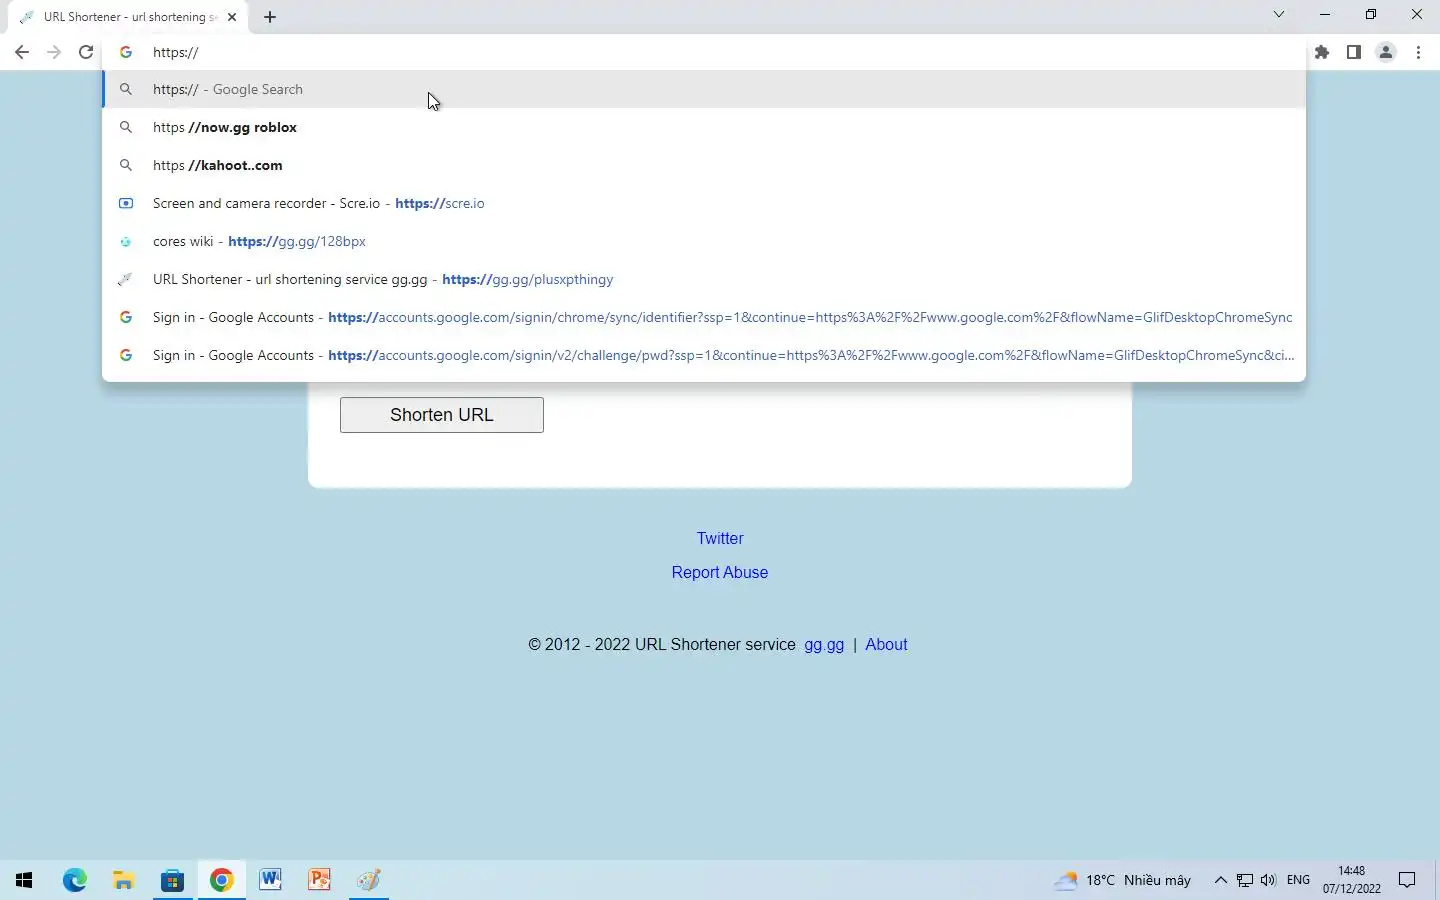Open a new tab with the plus button
The width and height of the screenshot is (1440, 900).
(270, 17)
